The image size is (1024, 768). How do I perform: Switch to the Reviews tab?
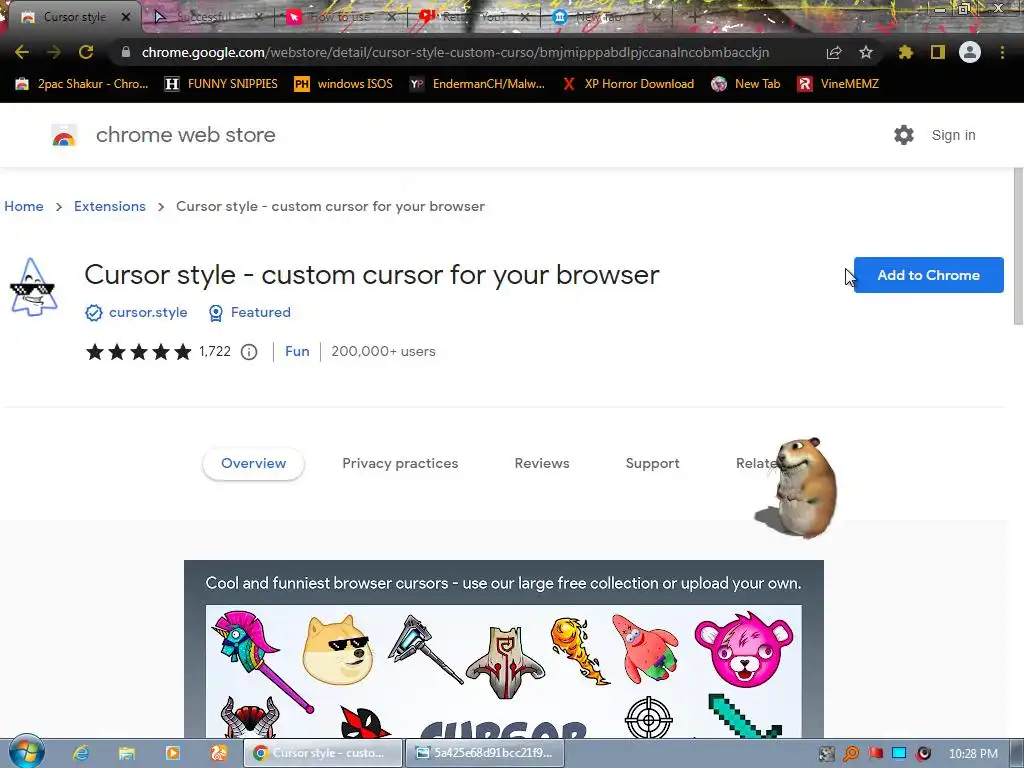542,464
